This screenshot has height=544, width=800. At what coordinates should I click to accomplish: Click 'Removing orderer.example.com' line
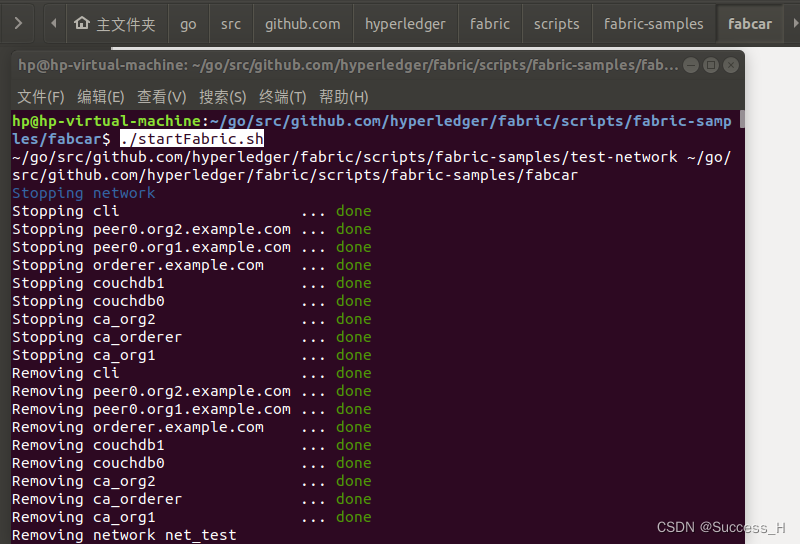192,427
